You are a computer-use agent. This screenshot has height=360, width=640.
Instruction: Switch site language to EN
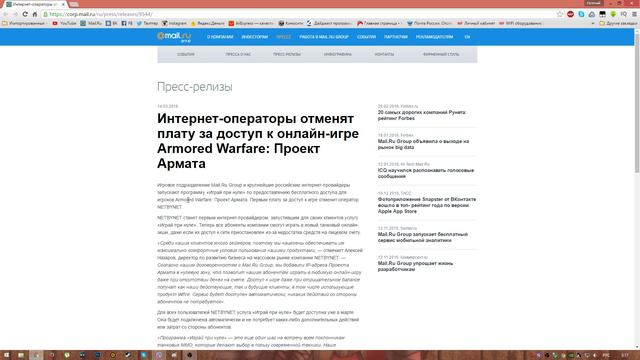467,37
